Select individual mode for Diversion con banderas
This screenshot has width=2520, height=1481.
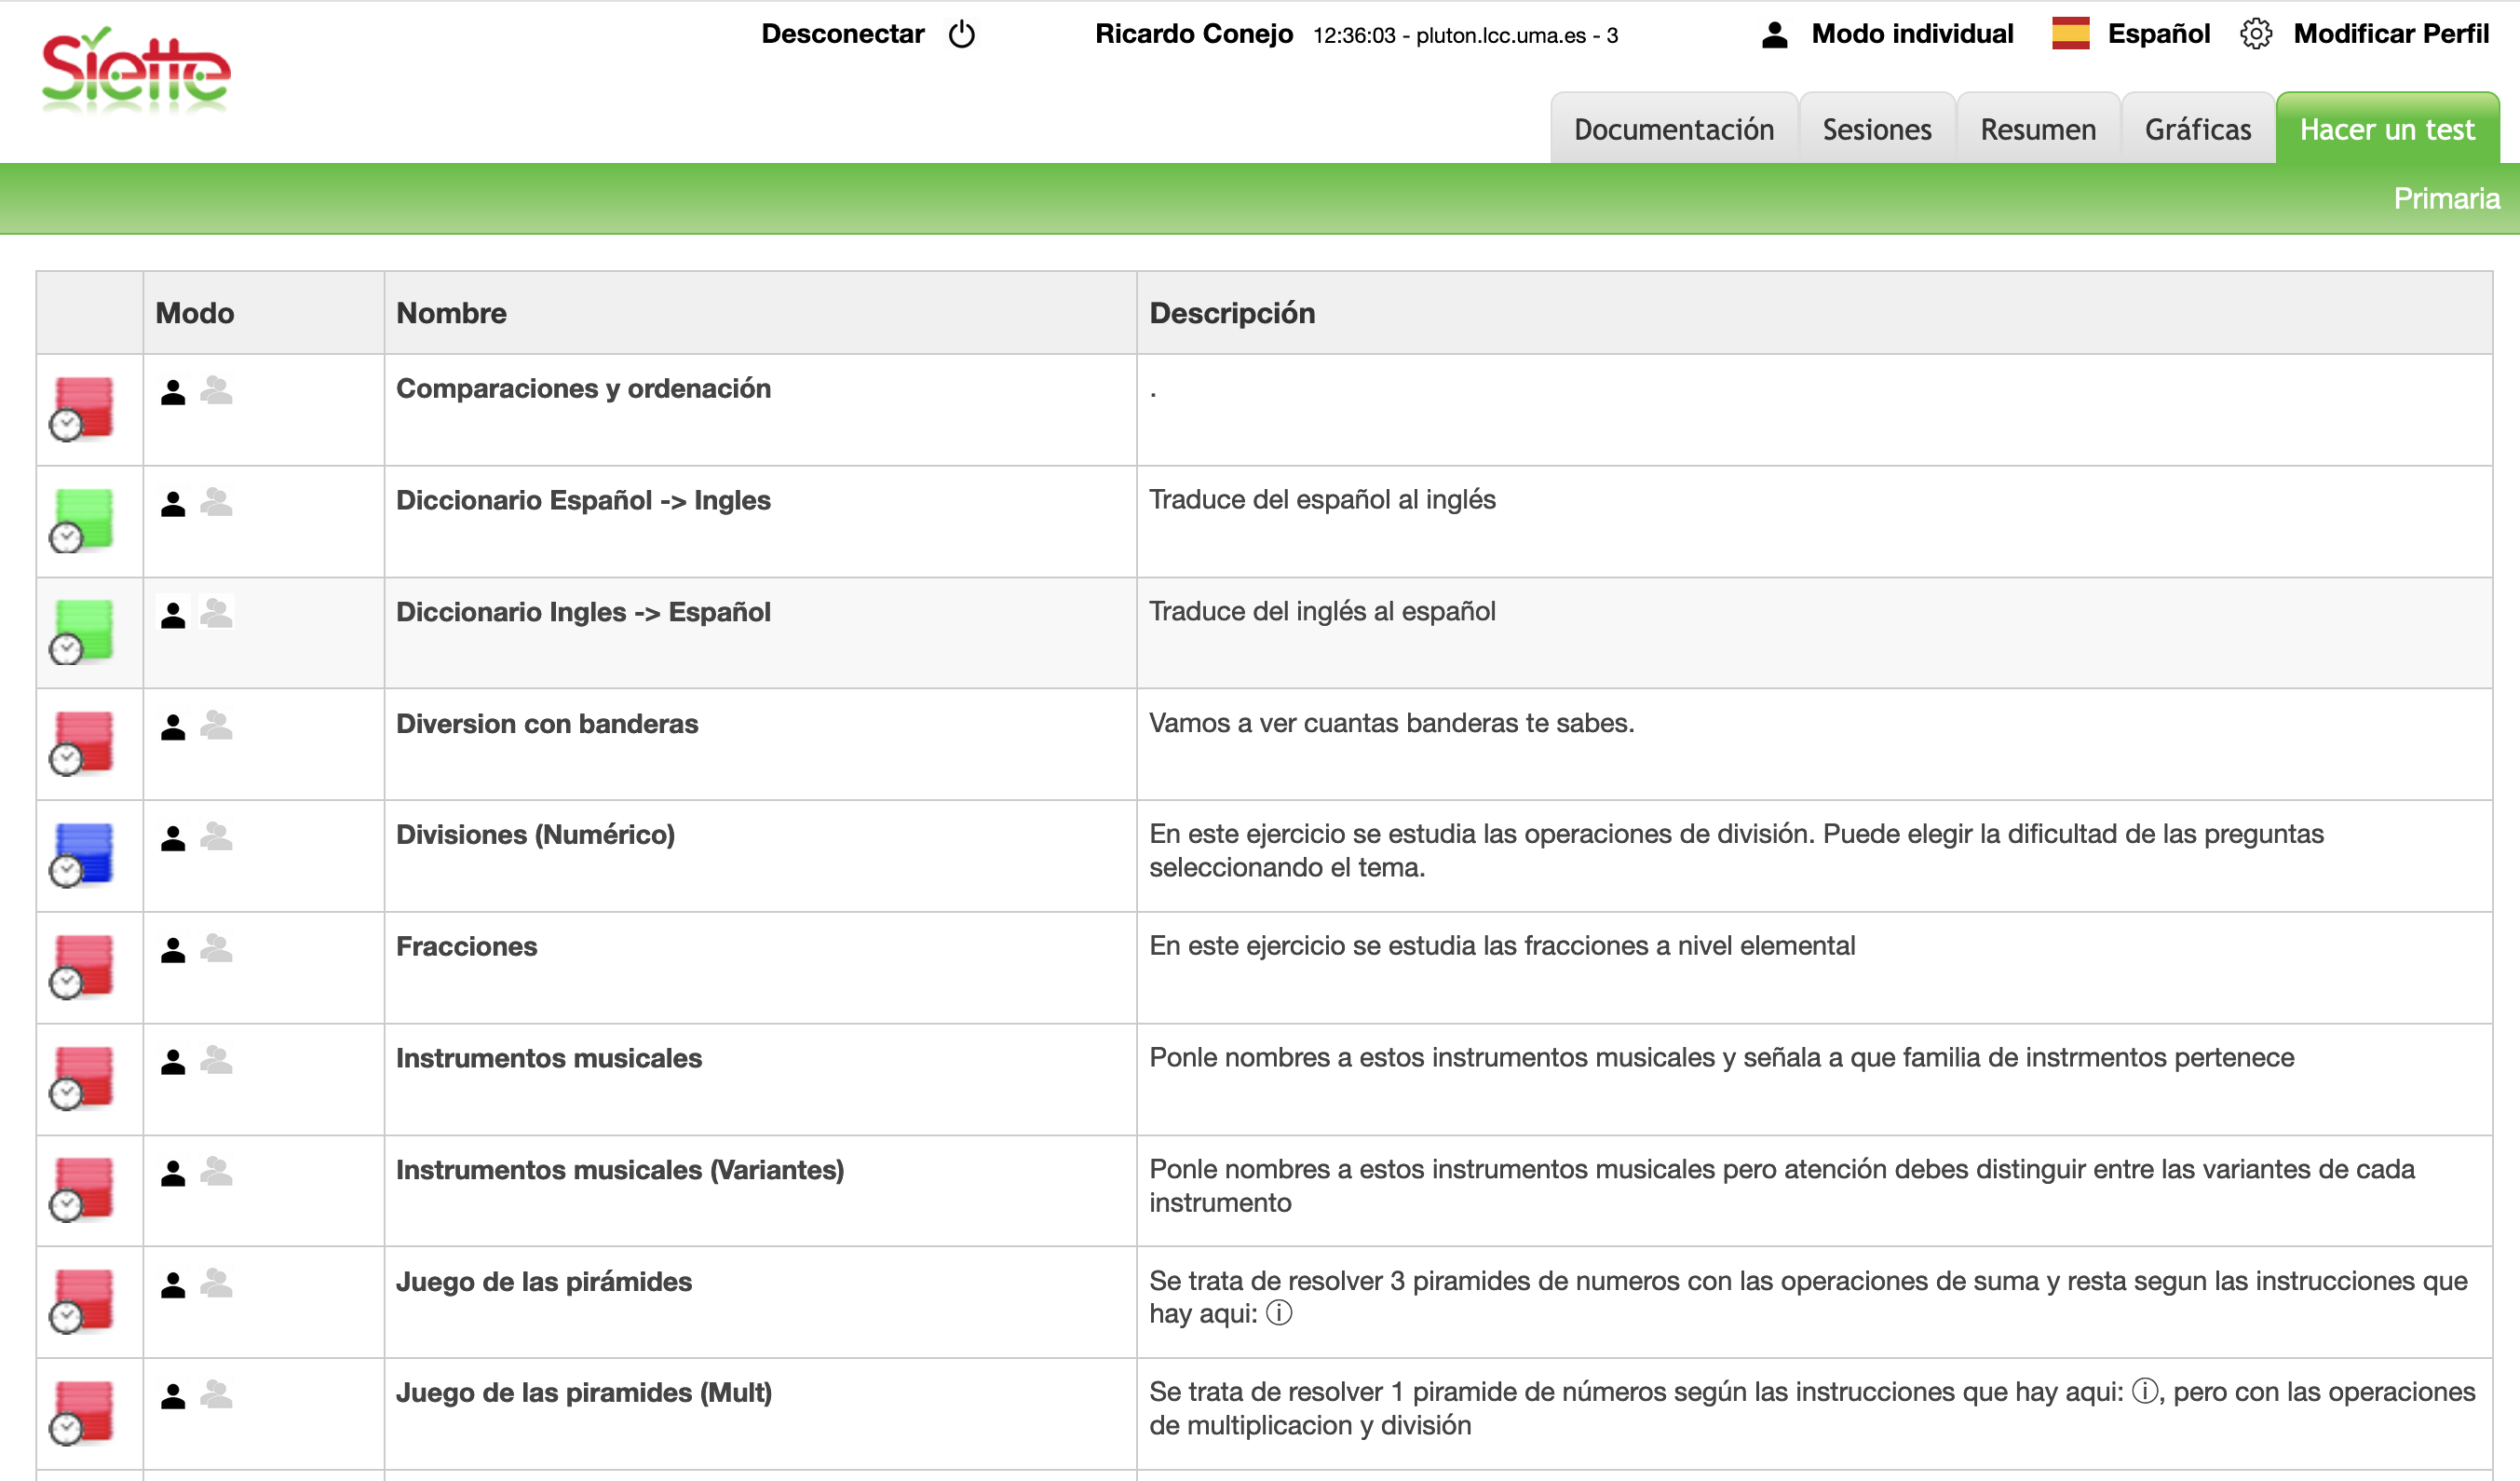(173, 727)
